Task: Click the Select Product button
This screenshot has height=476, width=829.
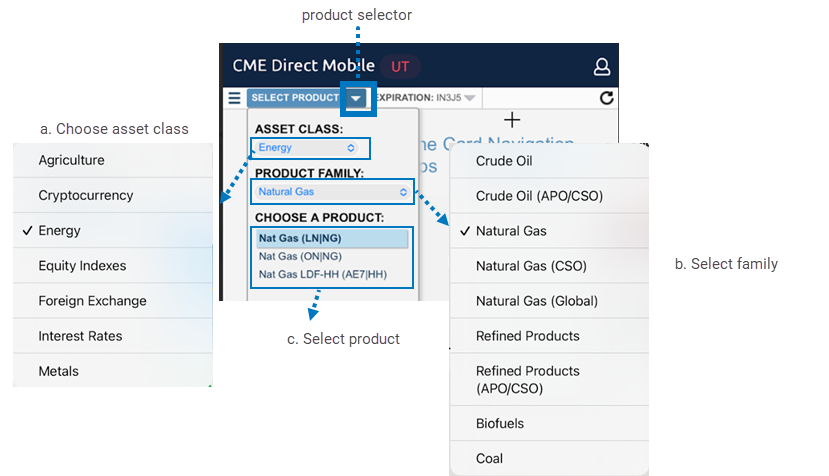Action: [x=294, y=98]
